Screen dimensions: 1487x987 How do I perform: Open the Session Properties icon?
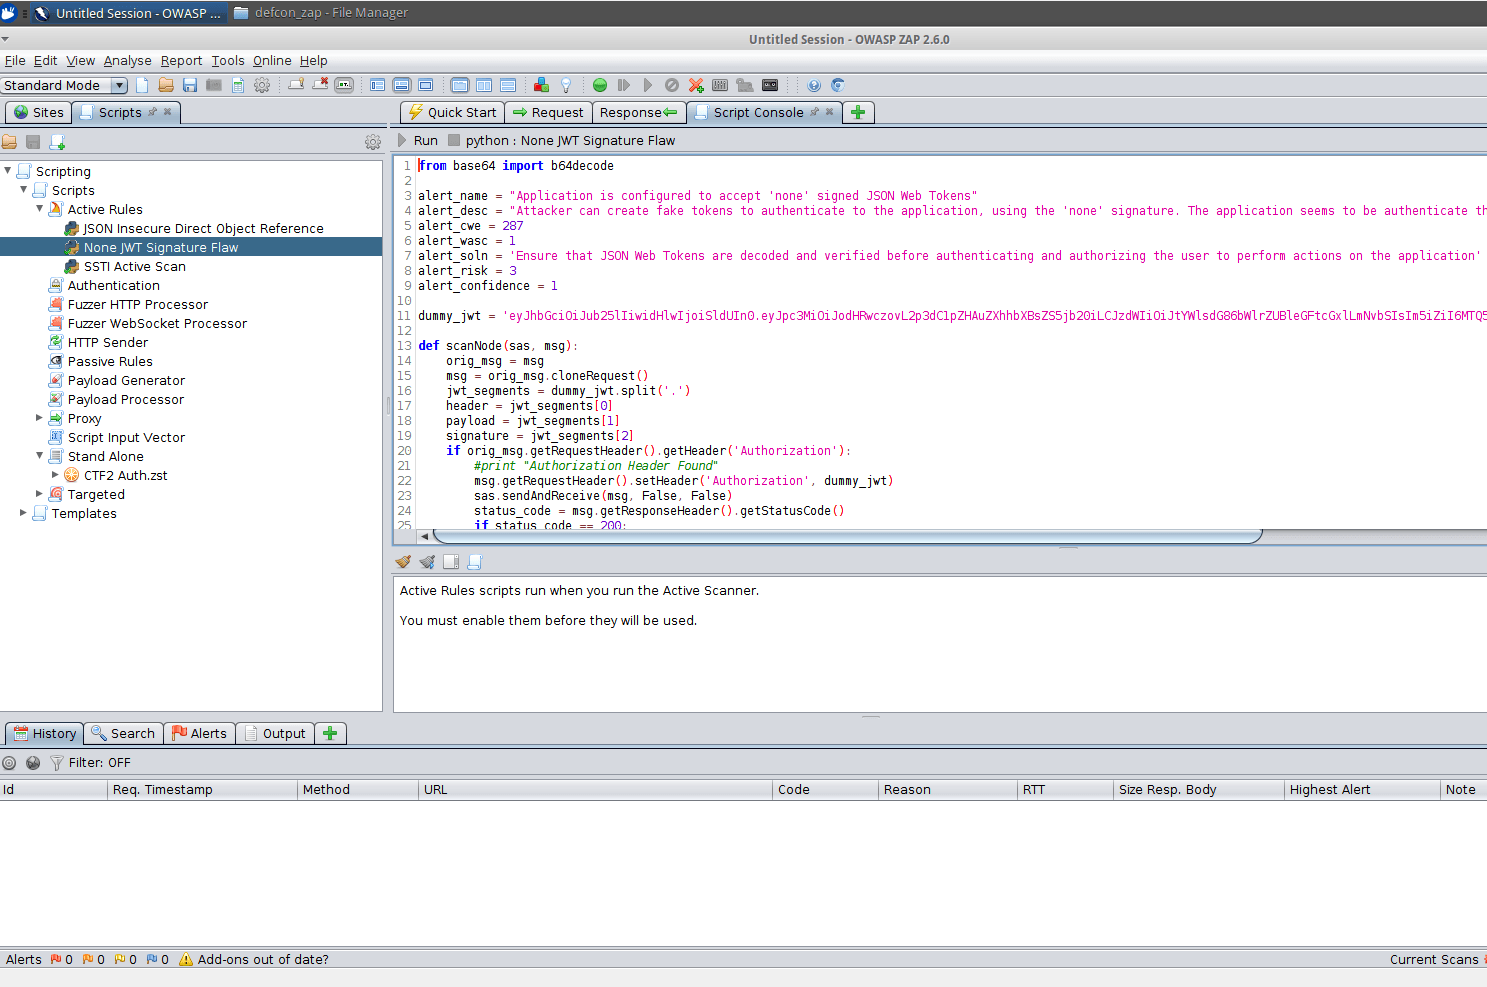pos(238,85)
